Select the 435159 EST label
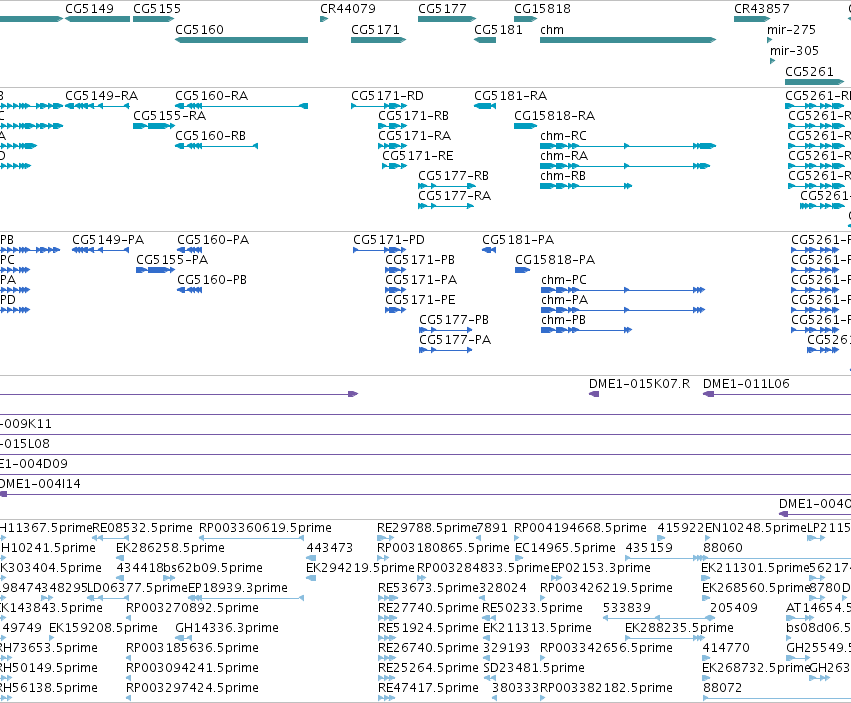 pos(649,548)
